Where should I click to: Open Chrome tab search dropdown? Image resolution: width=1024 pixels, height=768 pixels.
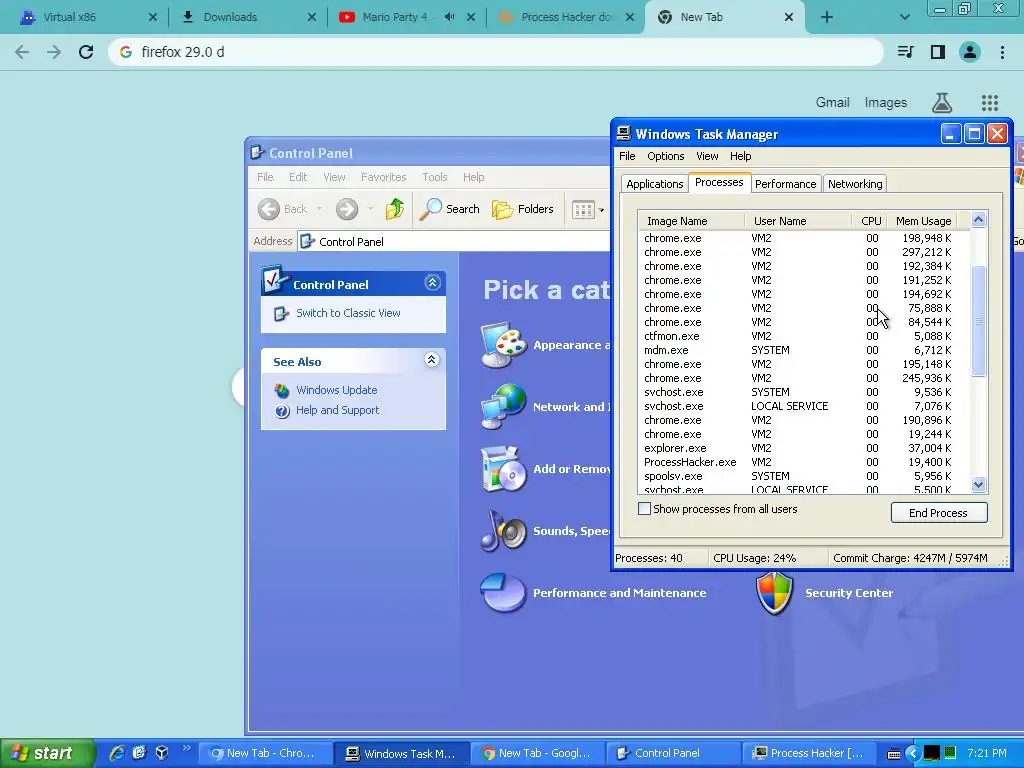(904, 17)
